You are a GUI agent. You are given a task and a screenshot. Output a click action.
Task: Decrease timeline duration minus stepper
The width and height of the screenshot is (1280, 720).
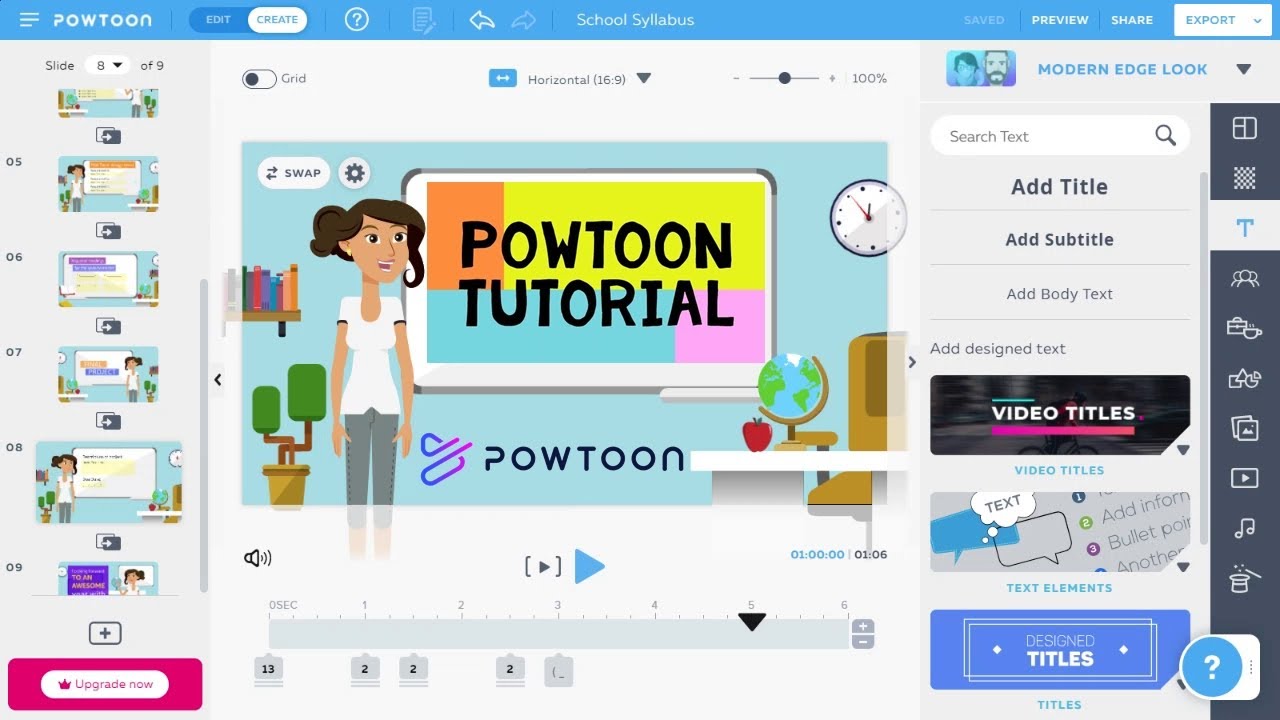pos(863,641)
